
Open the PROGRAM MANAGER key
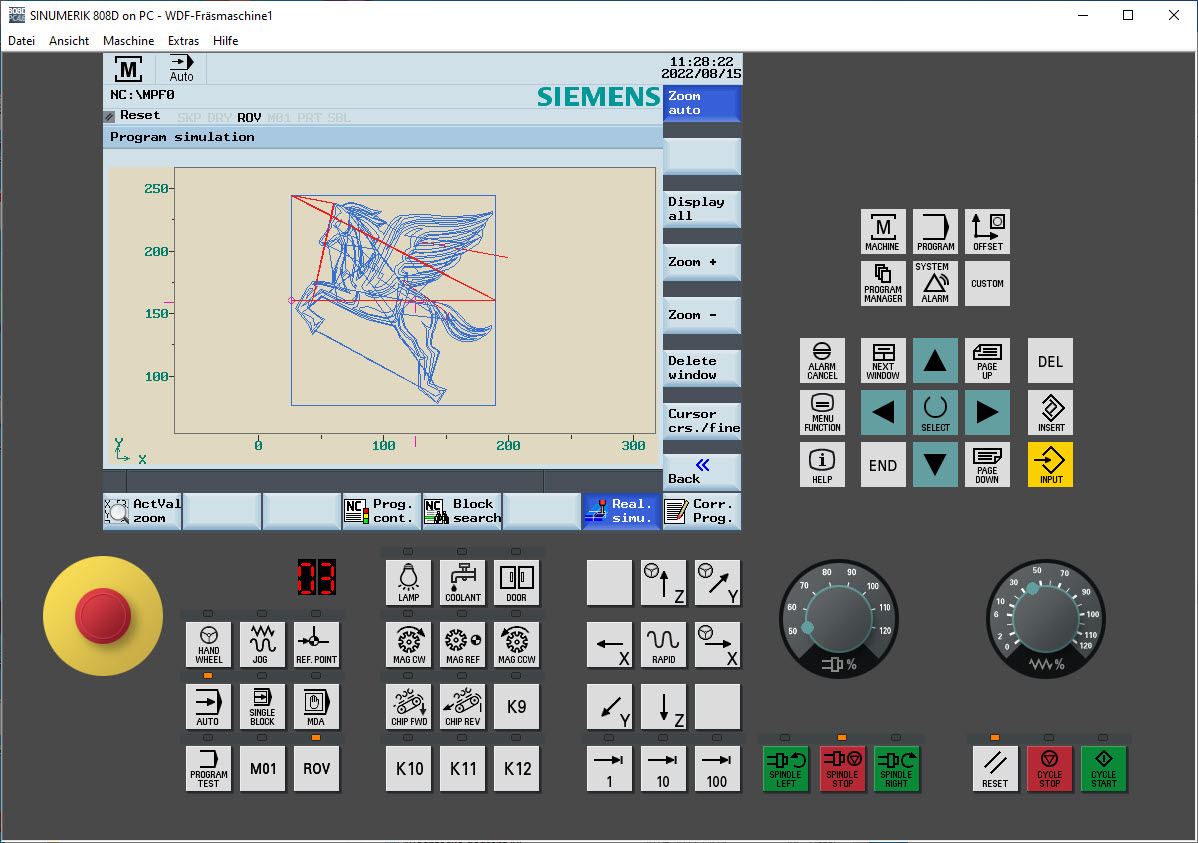point(882,284)
